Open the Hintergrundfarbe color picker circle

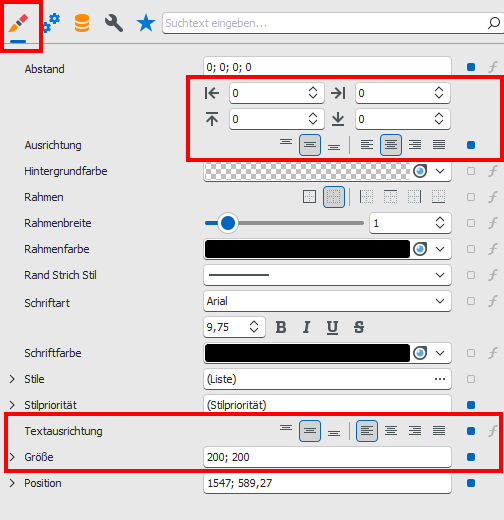[420, 171]
